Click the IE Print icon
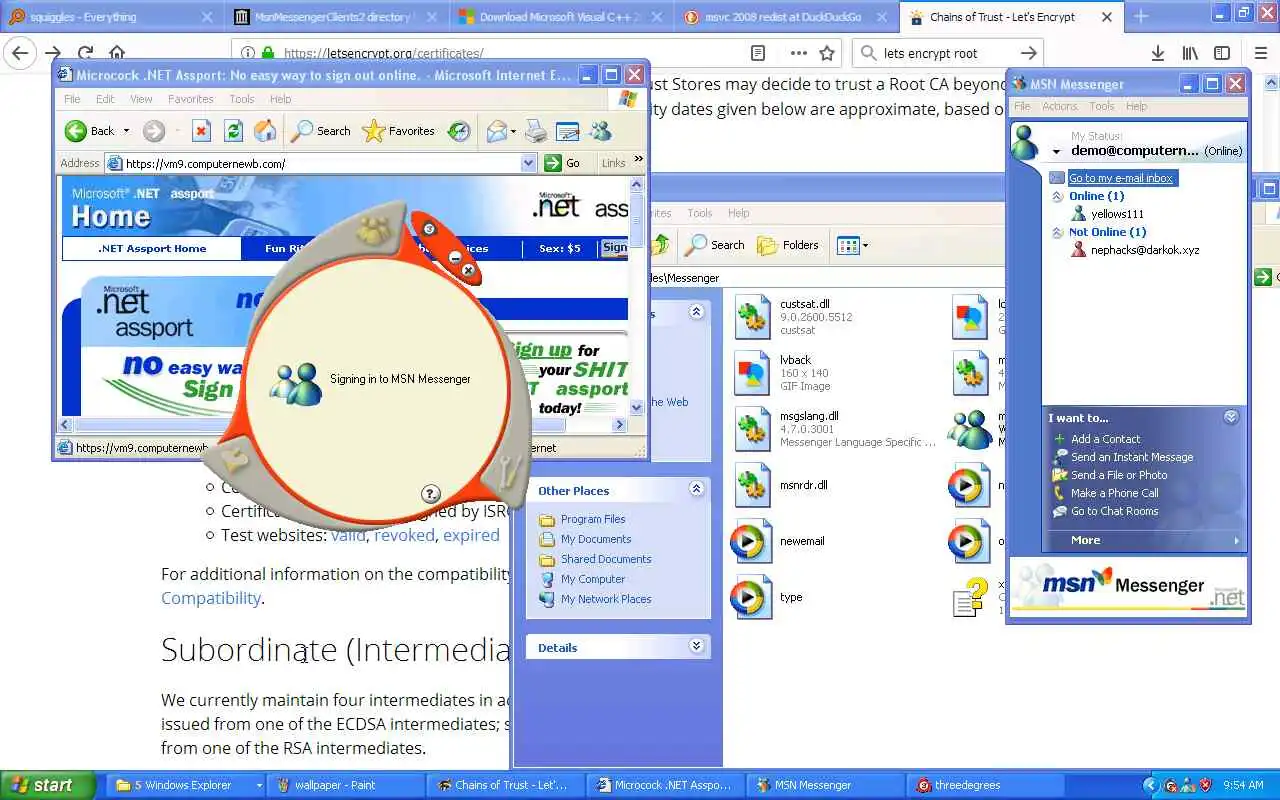This screenshot has width=1280, height=800. coord(536,131)
